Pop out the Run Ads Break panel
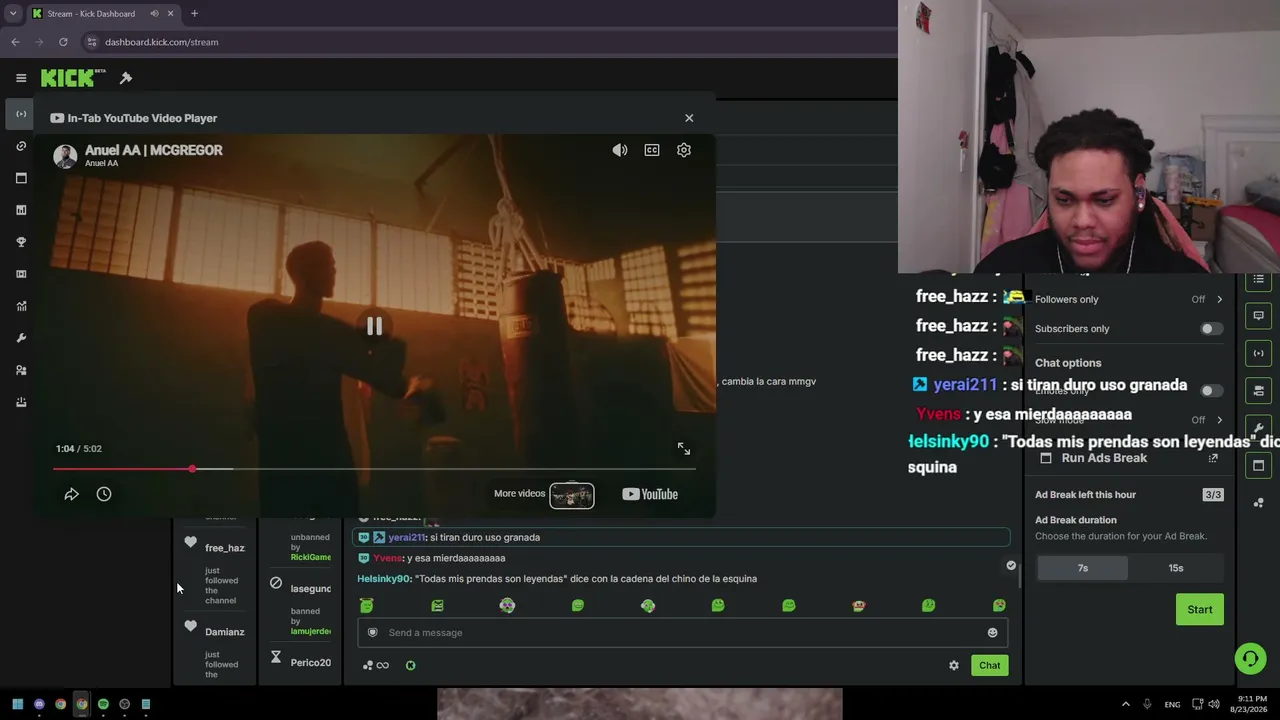The width and height of the screenshot is (1280, 720). [x=1213, y=458]
